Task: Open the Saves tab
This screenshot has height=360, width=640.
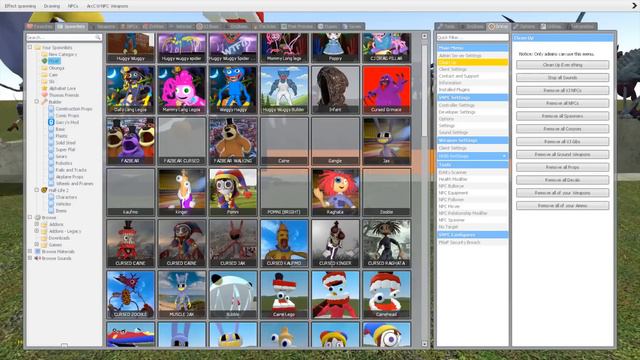Action: point(352,27)
